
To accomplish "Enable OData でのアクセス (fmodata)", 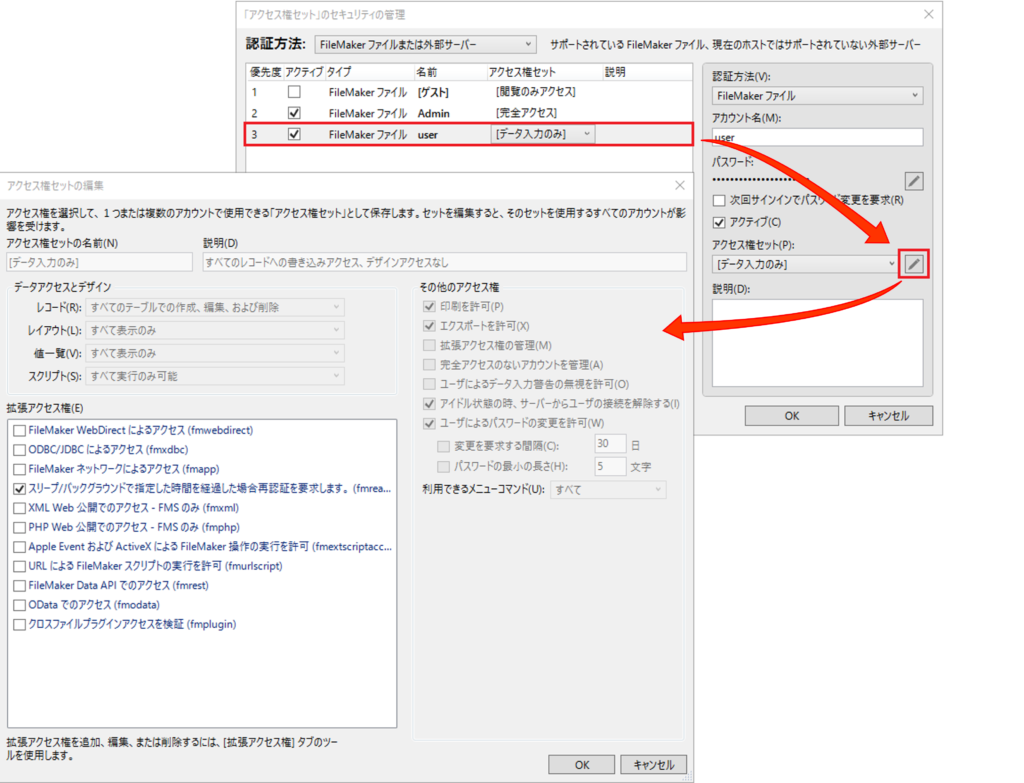I will coord(20,605).
